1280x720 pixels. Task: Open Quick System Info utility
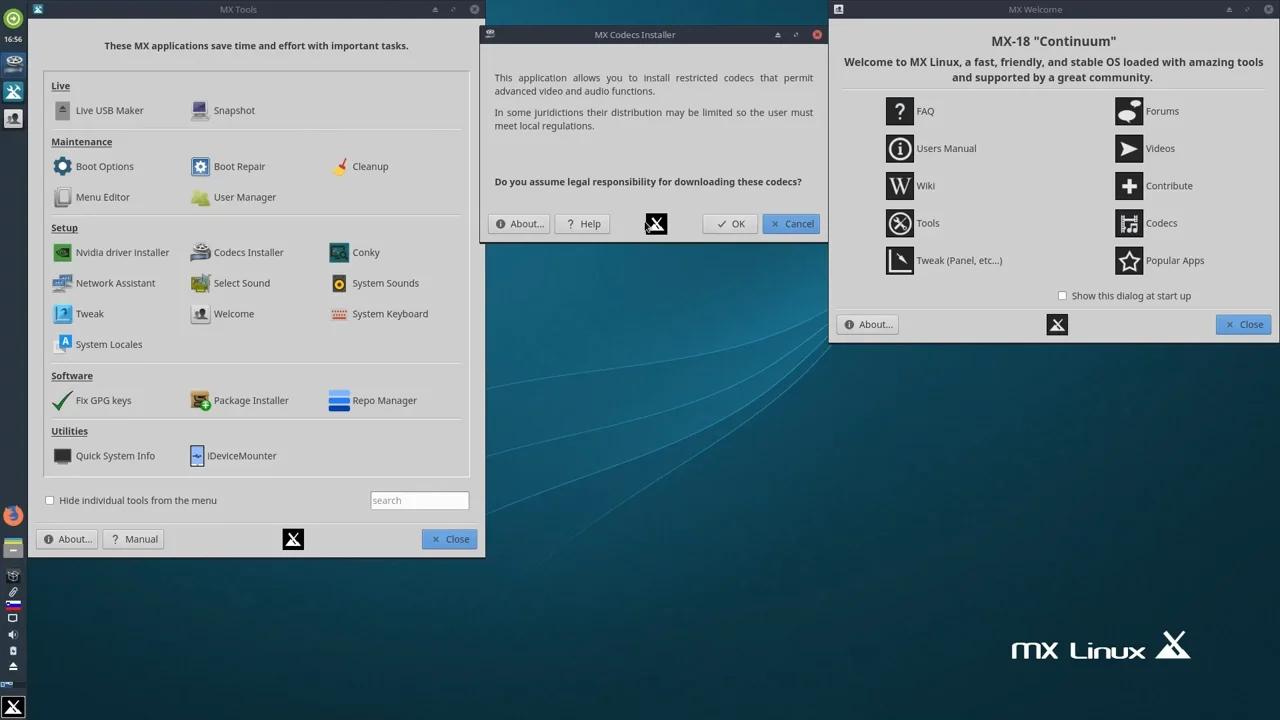115,455
